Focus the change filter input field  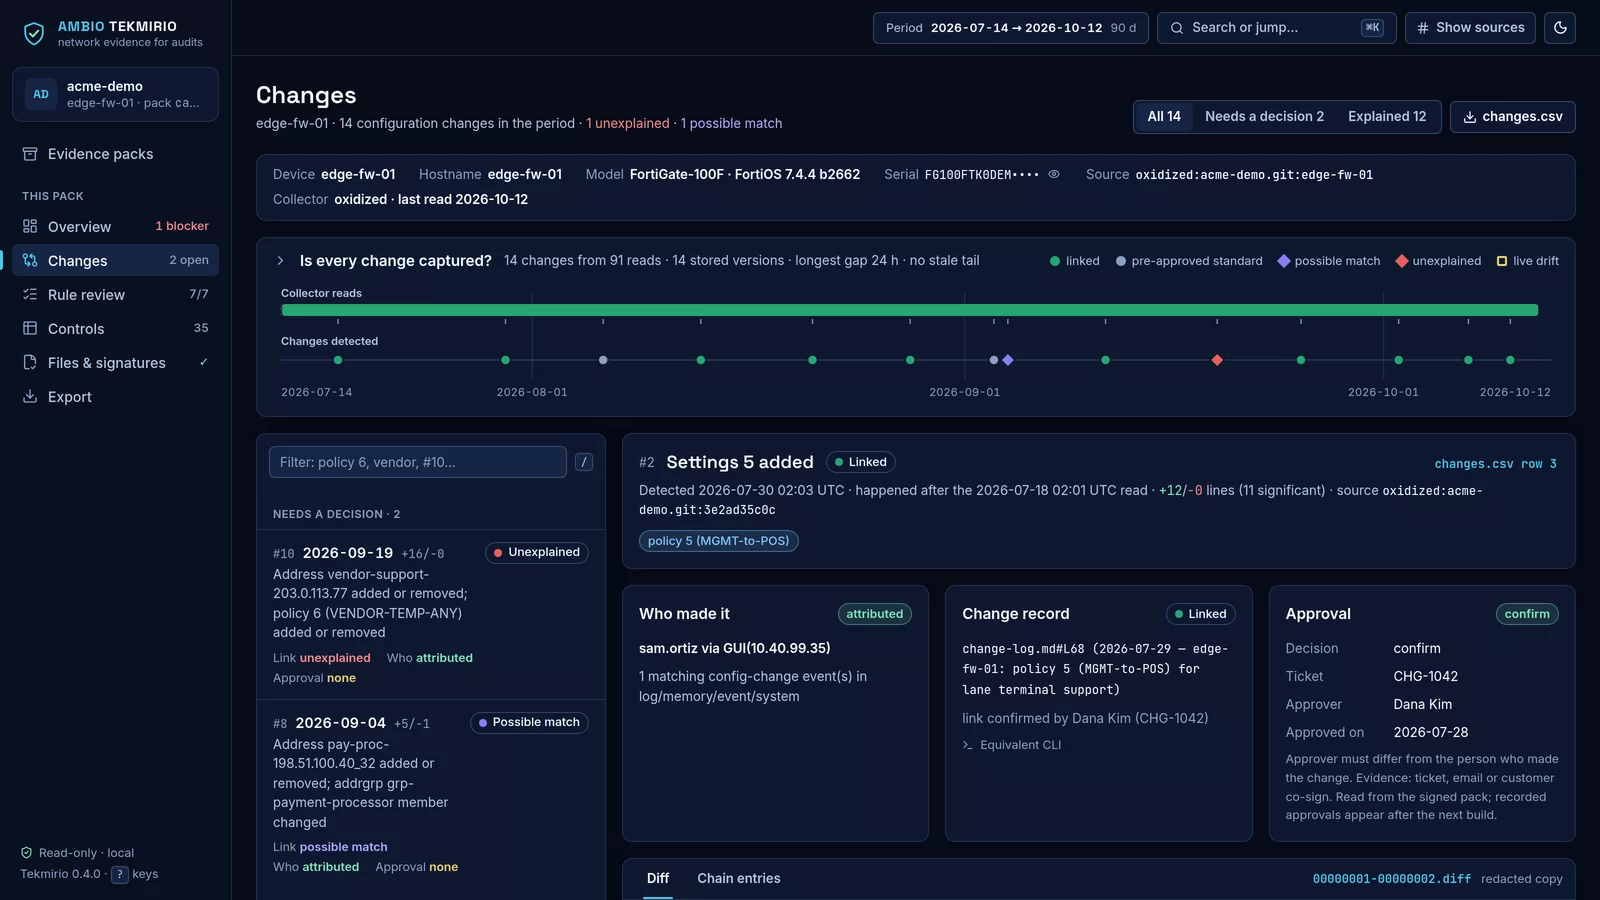(418, 462)
